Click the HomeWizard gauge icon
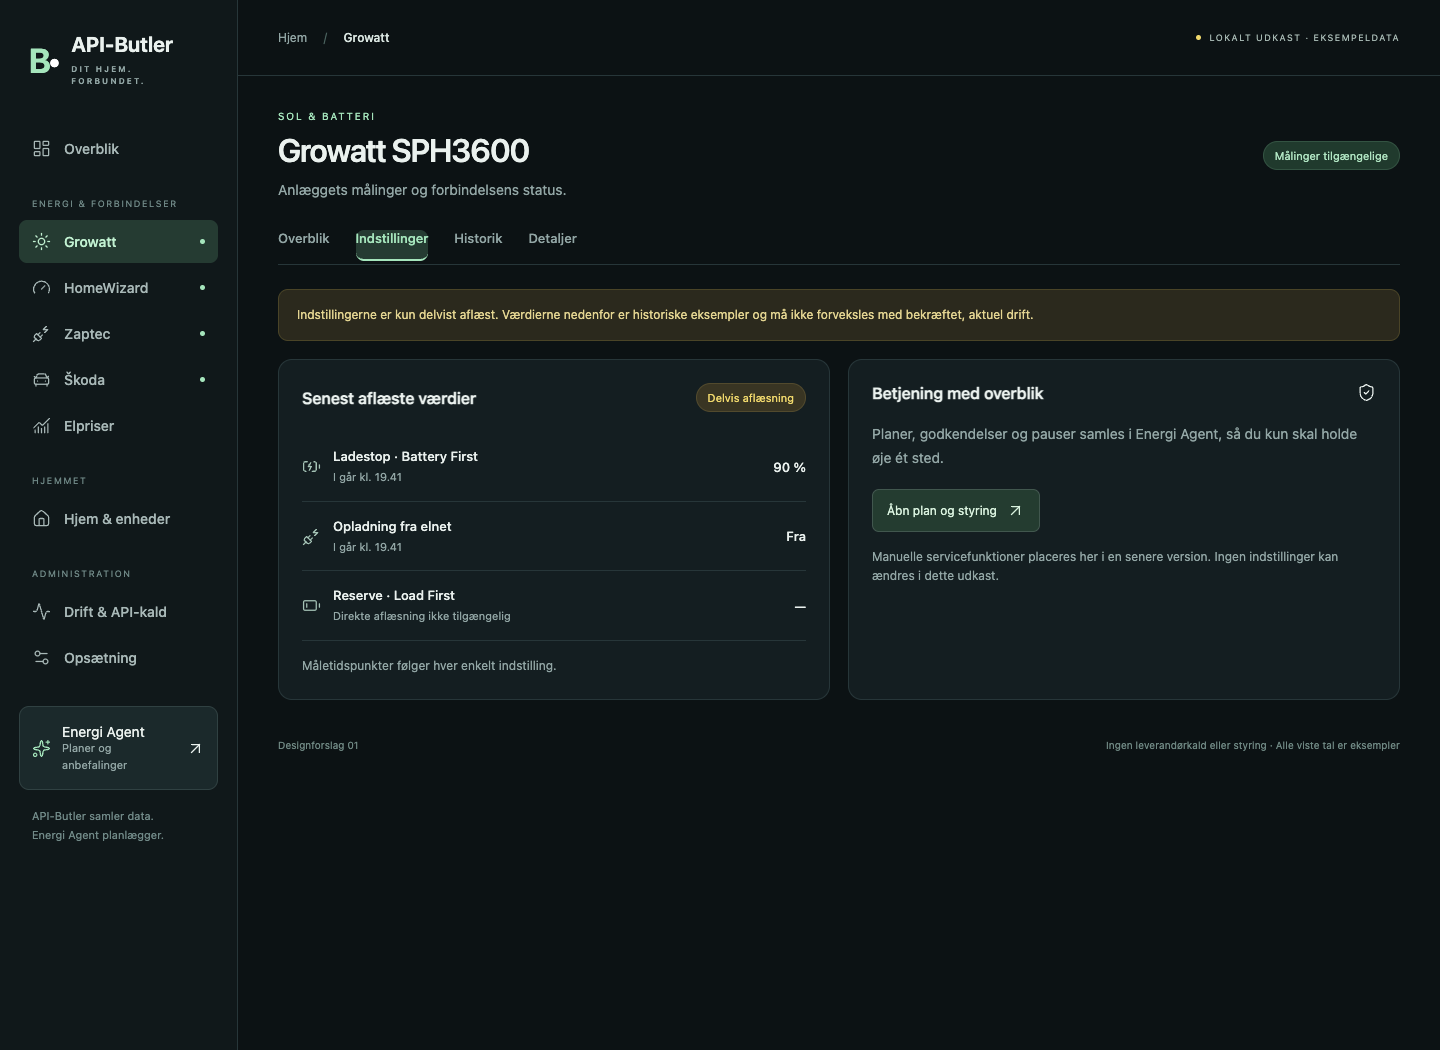 (41, 288)
